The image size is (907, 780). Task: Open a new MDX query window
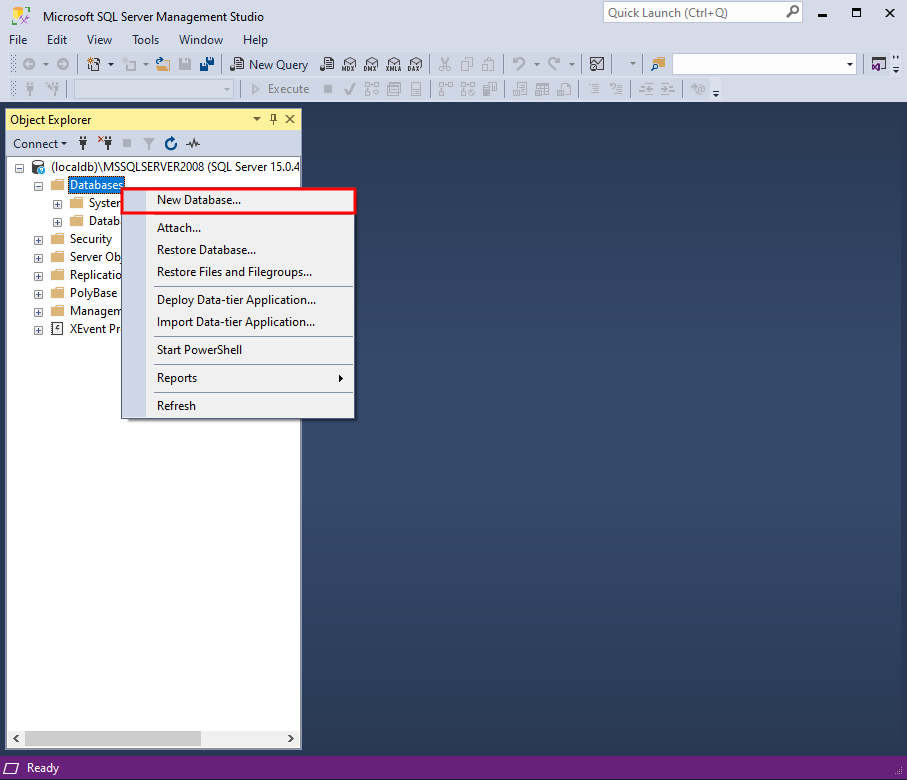tap(349, 64)
